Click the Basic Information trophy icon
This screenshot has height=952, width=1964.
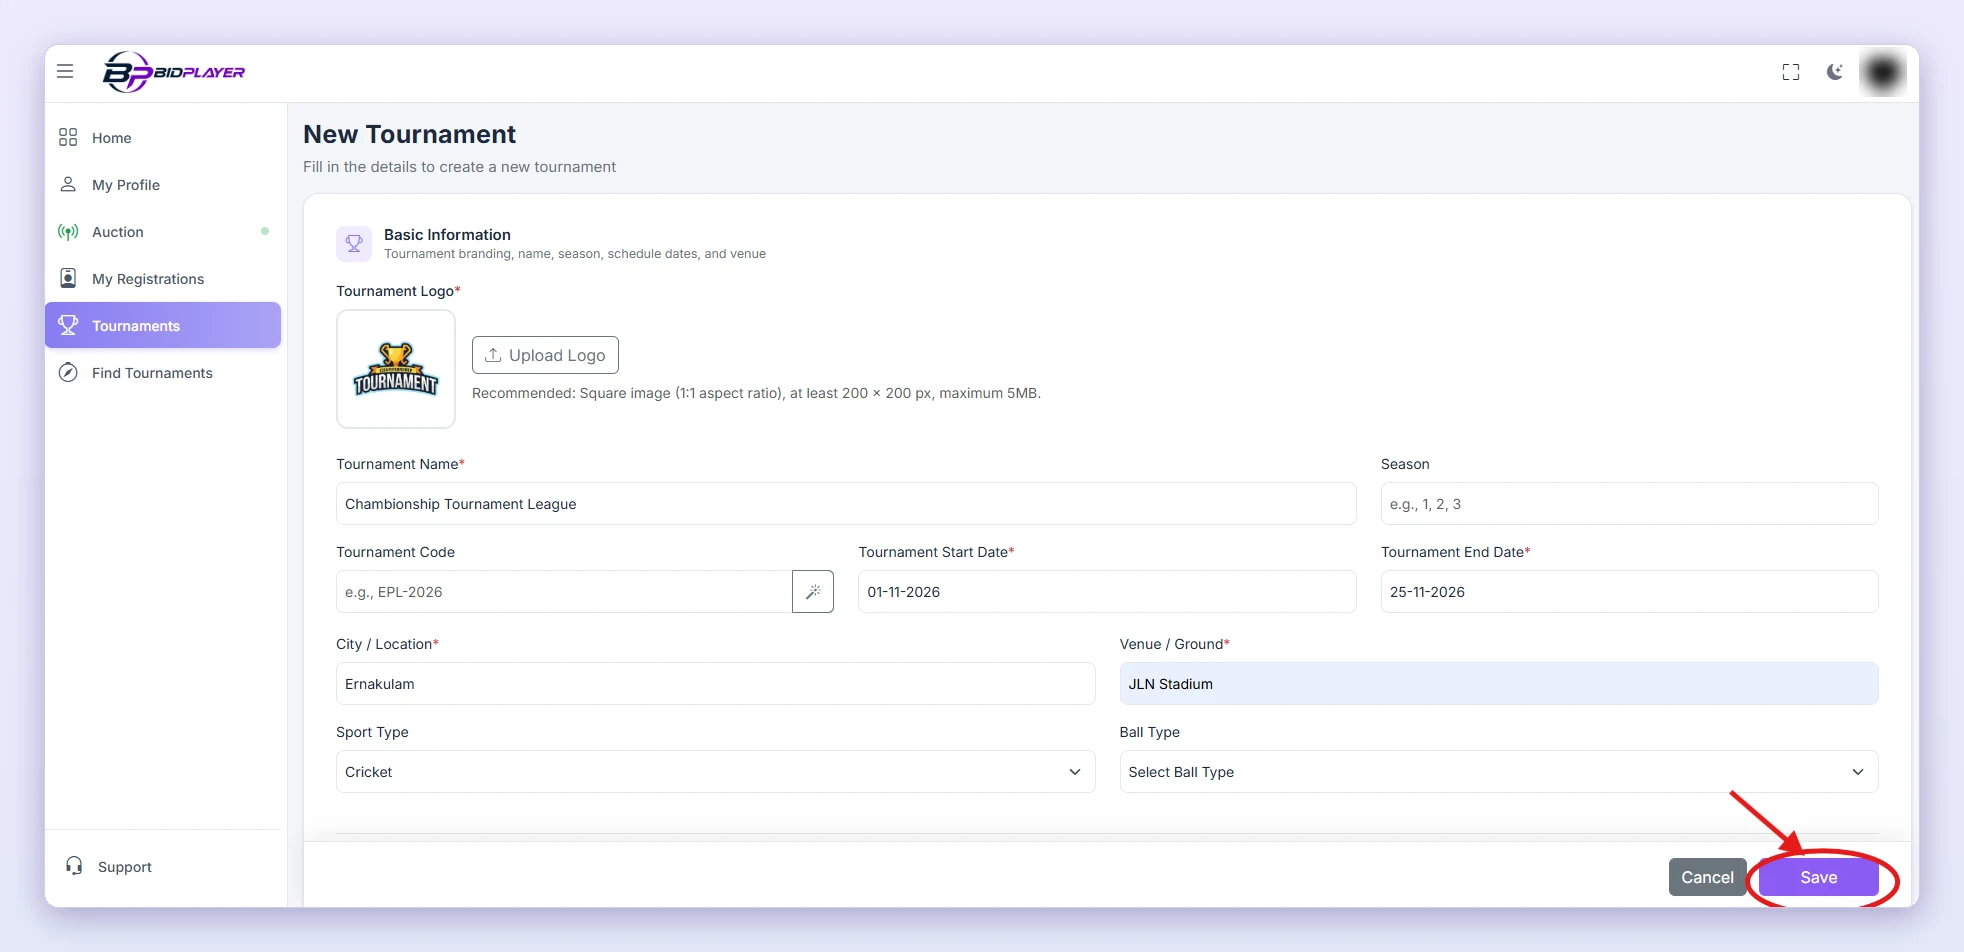(x=354, y=243)
